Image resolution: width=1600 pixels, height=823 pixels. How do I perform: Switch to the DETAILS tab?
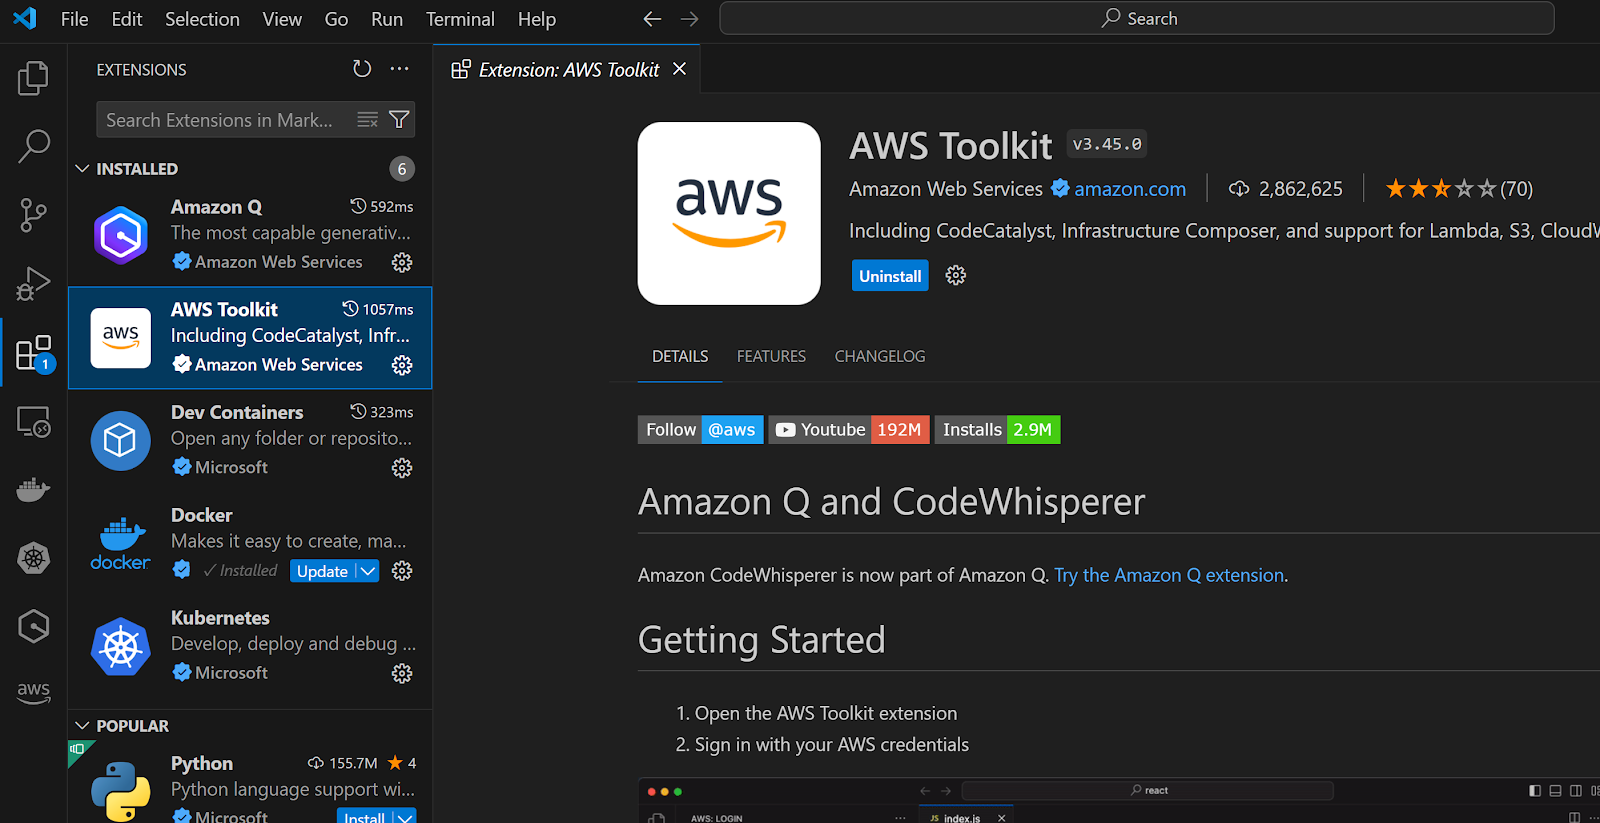coord(680,356)
